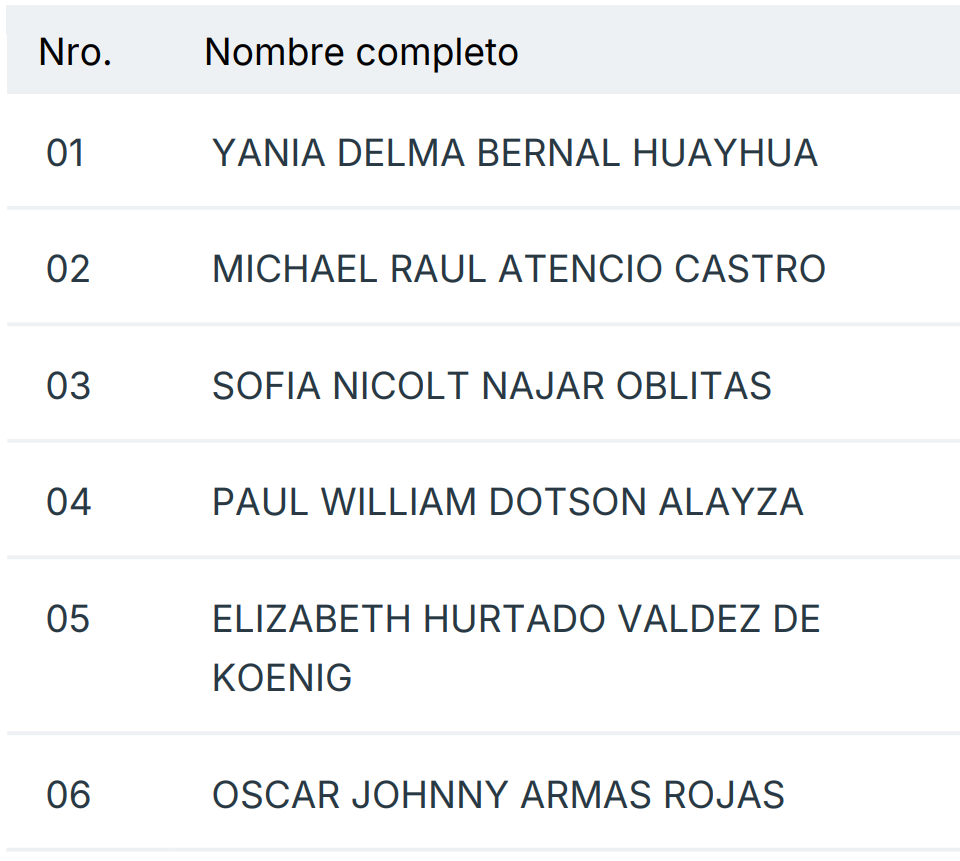The width and height of the screenshot is (960, 861).
Task: Click the surname CASTRO in row 02
Action: point(750,269)
